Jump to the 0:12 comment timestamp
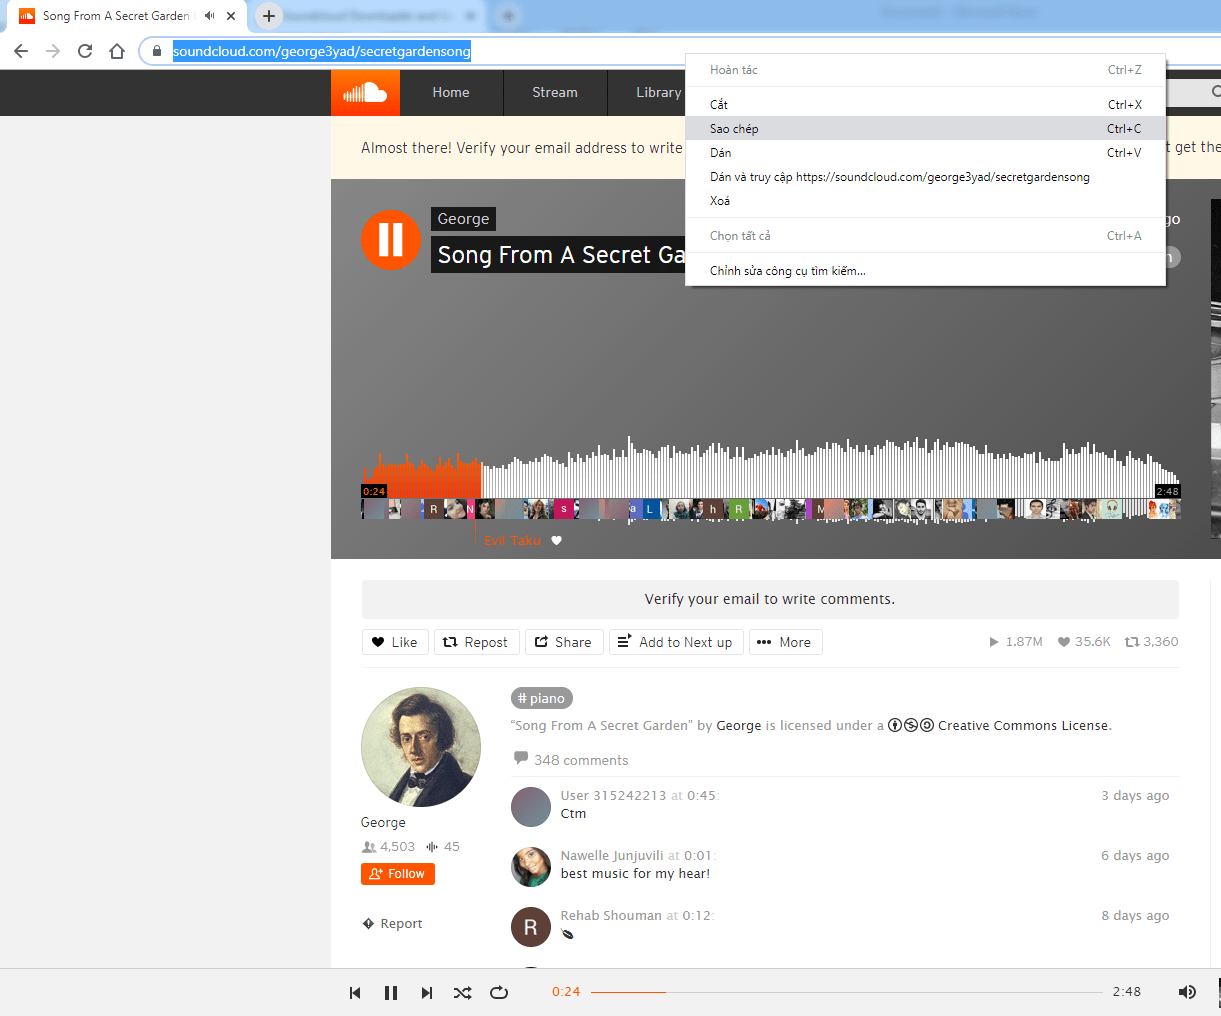 point(697,916)
